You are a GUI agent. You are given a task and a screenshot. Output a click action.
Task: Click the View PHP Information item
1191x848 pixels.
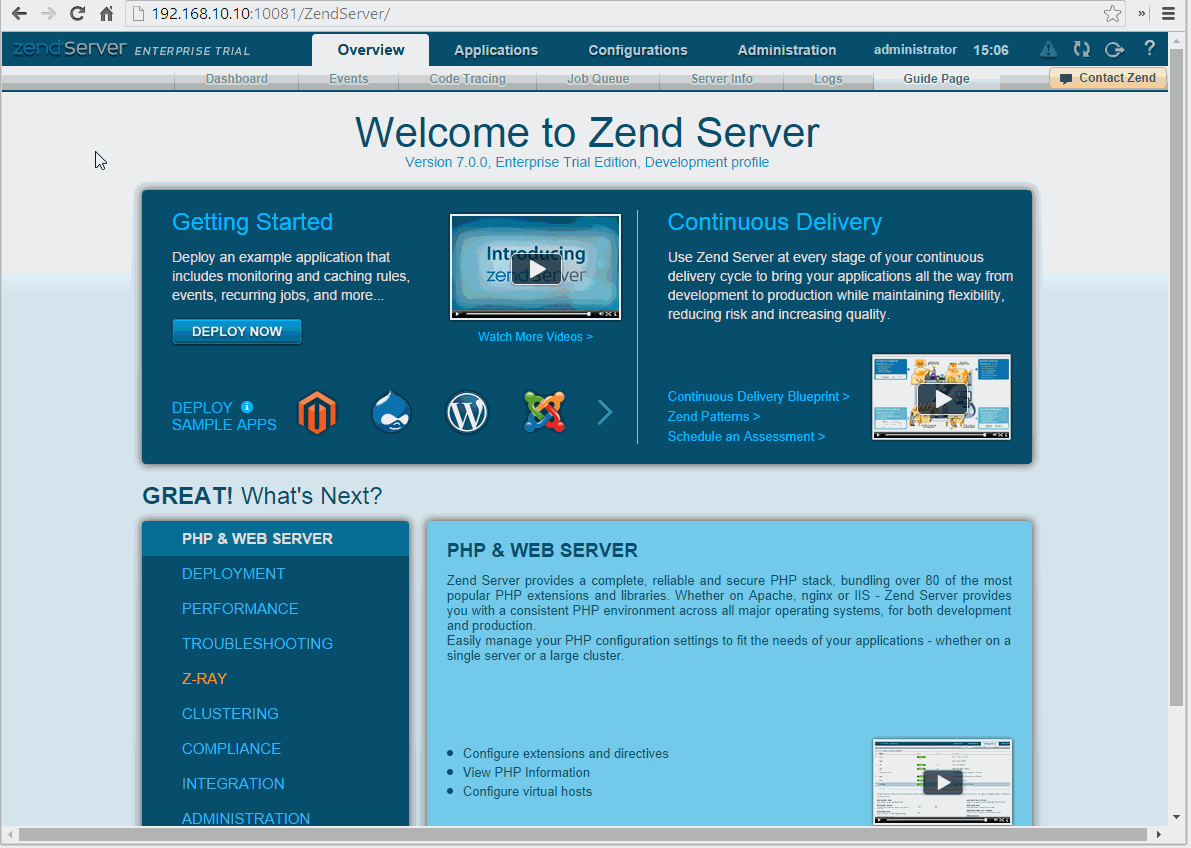pyautogui.click(x=526, y=773)
